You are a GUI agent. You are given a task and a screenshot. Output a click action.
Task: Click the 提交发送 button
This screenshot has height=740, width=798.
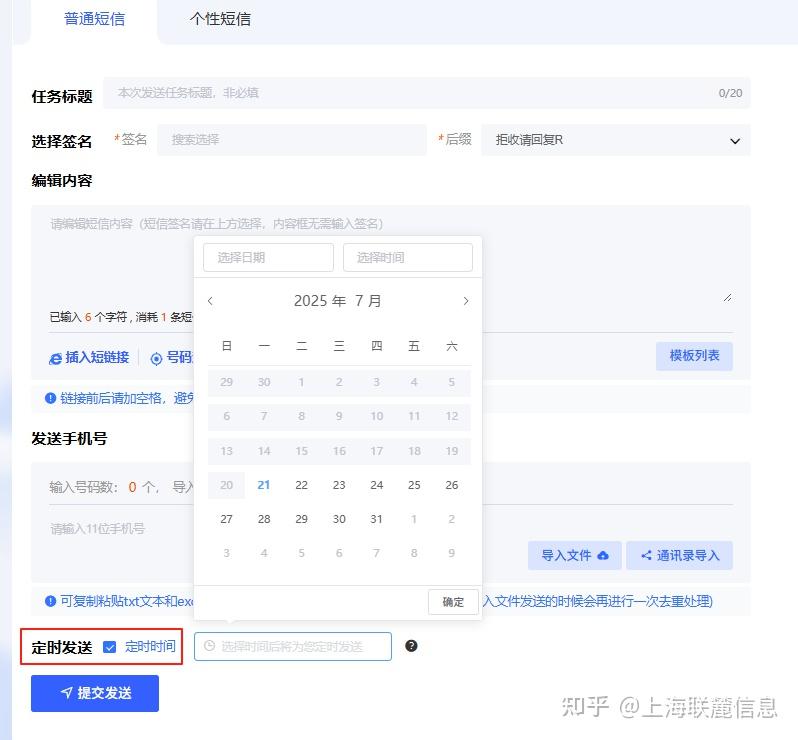(95, 693)
